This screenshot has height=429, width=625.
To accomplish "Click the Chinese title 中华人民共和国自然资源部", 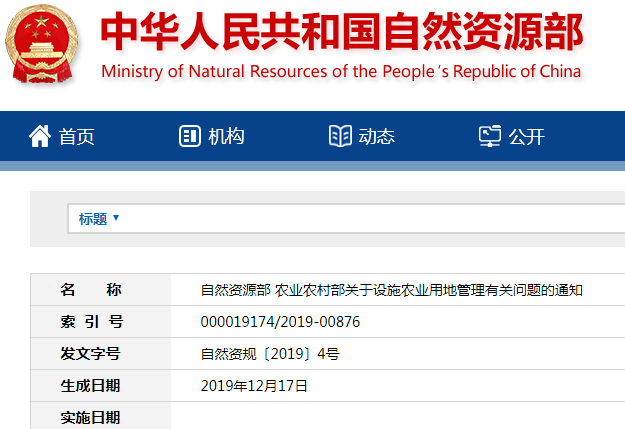I will pos(342,31).
